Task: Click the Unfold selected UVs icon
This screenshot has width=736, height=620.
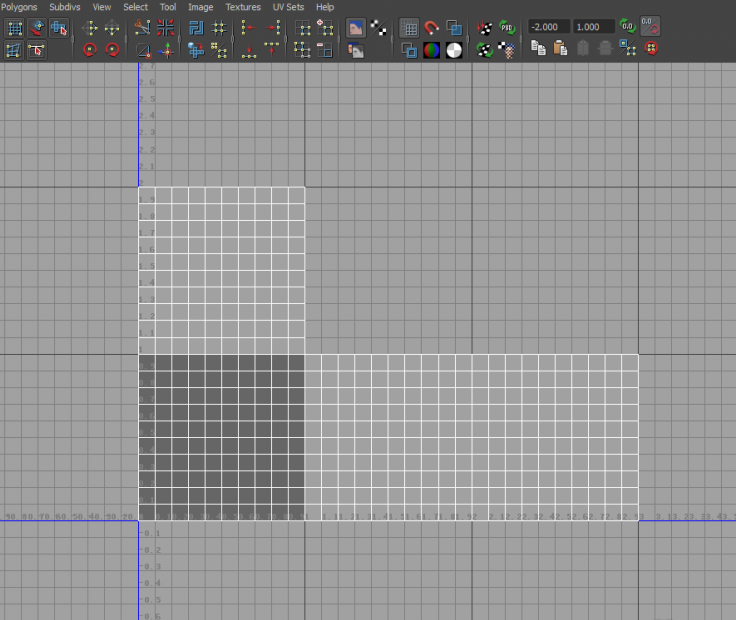Action: (219, 50)
